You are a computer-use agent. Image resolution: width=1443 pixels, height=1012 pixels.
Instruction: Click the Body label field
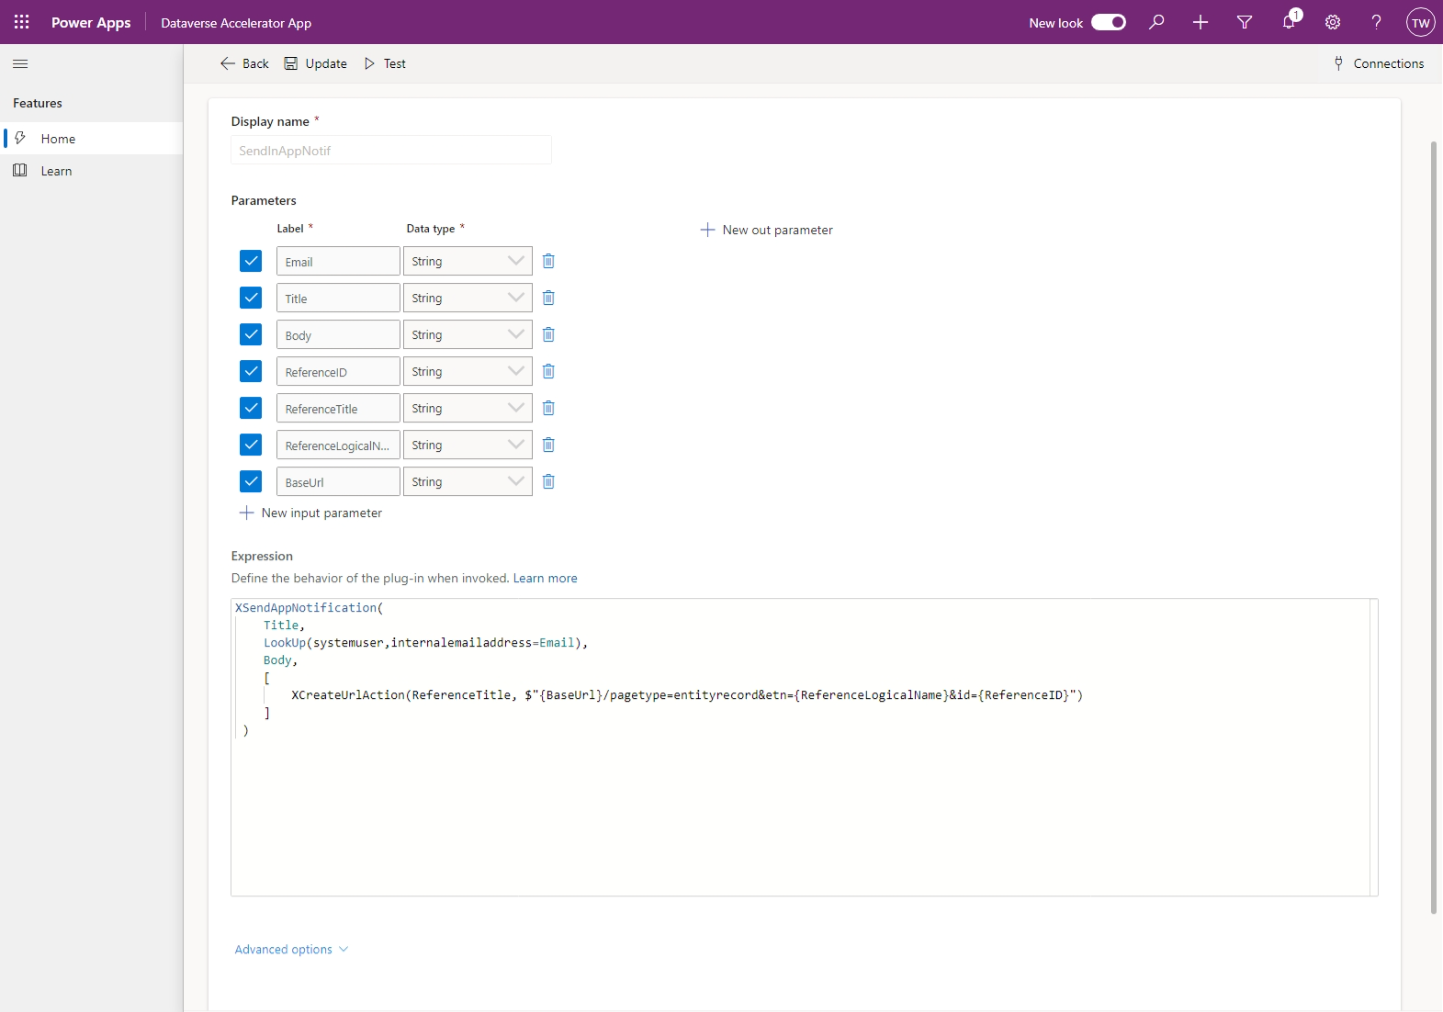(338, 335)
